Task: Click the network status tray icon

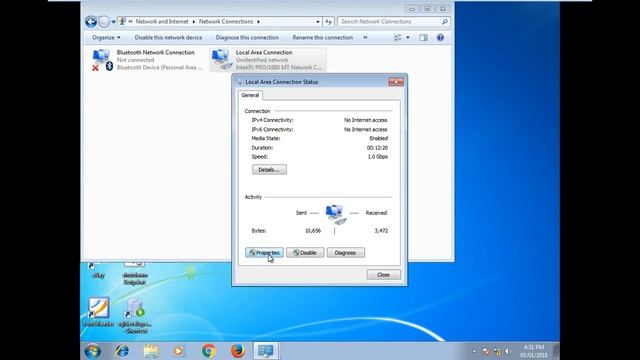Action: click(497, 351)
